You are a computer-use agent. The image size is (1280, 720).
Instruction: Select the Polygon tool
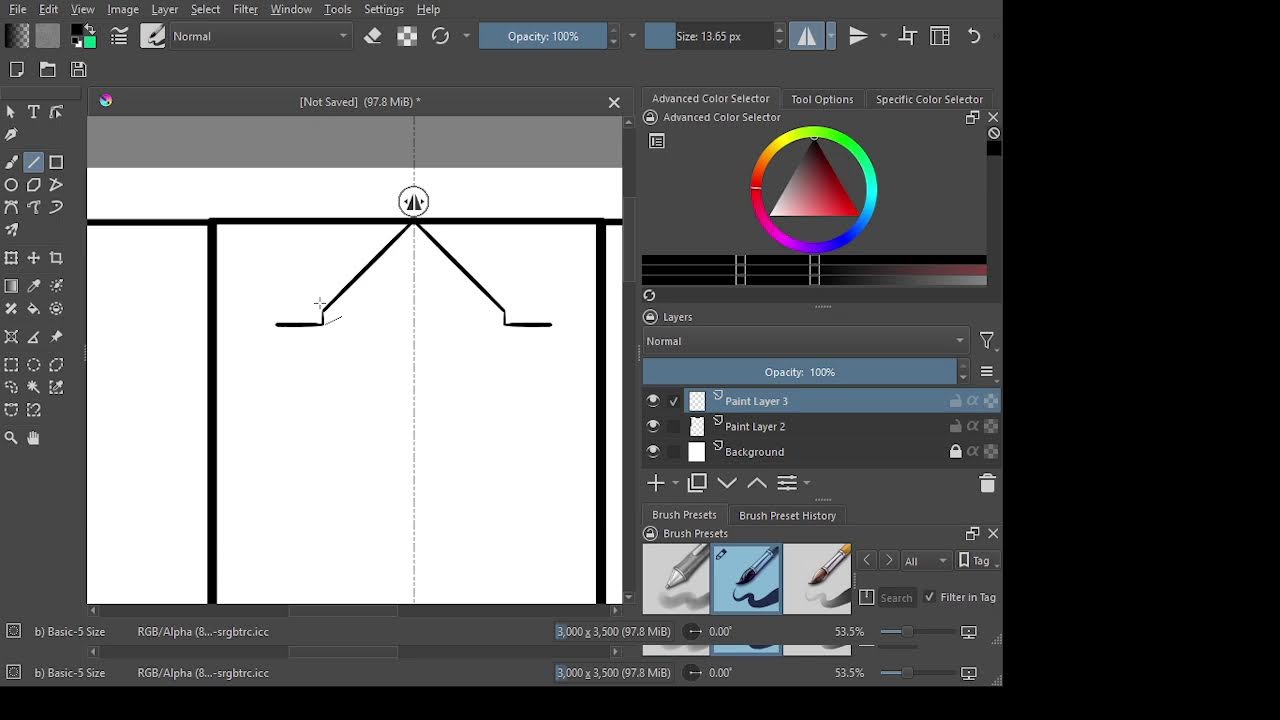[x=34, y=185]
